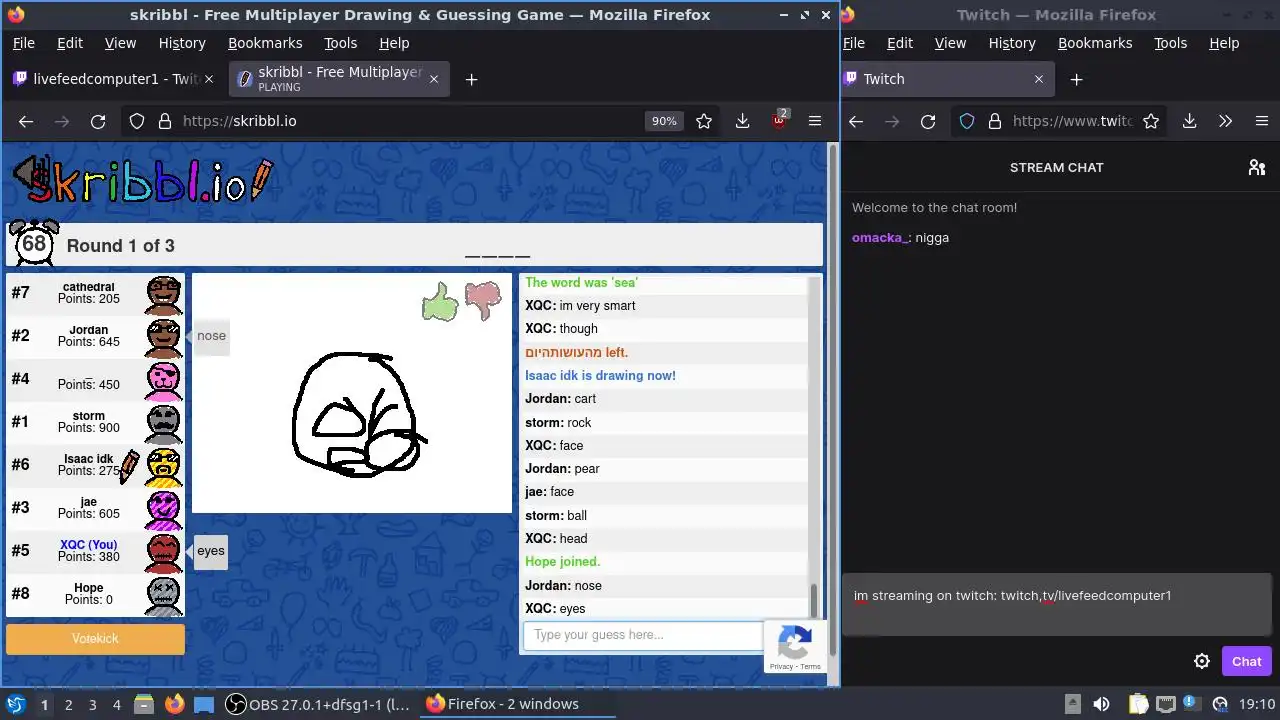Switch to the livefeedcomputer1 Twitch tab

114,79
